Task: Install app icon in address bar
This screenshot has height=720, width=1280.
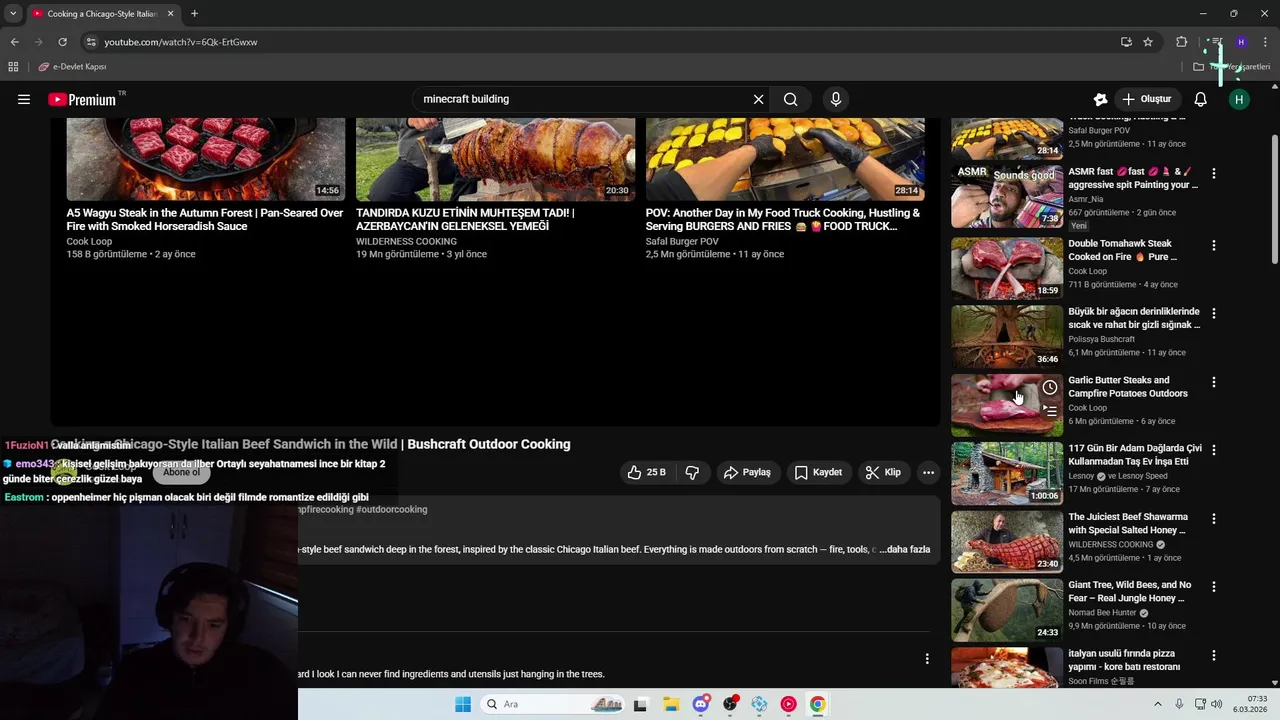Action: [1126, 42]
